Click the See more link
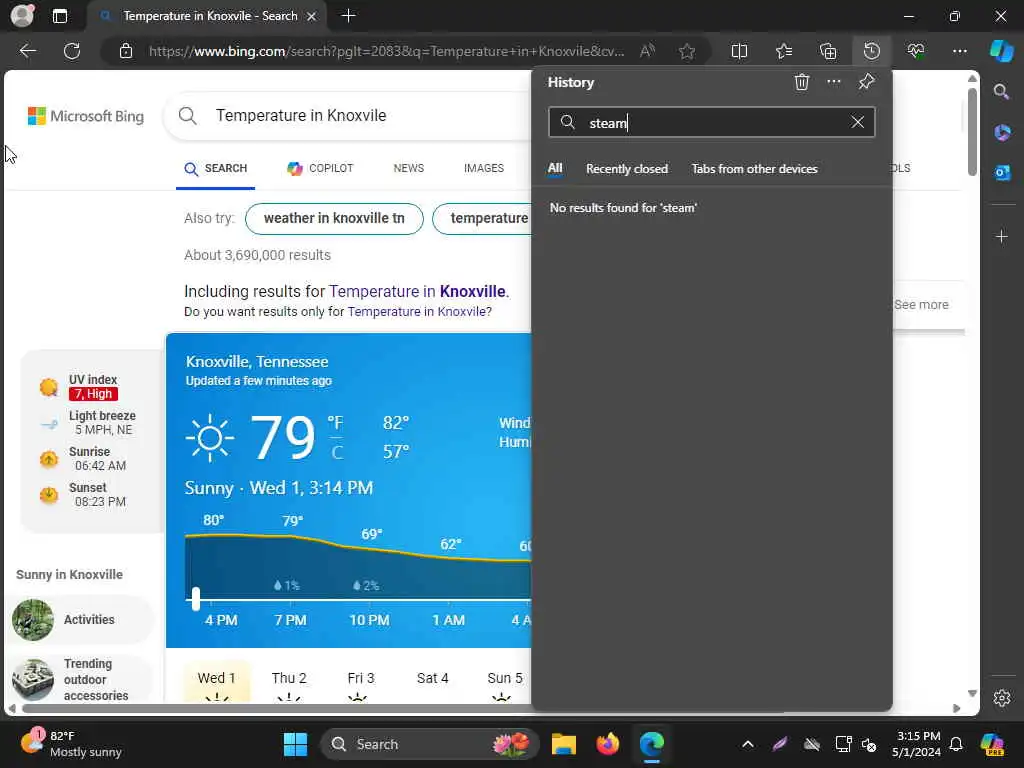The height and width of the screenshot is (768, 1024). tap(921, 304)
